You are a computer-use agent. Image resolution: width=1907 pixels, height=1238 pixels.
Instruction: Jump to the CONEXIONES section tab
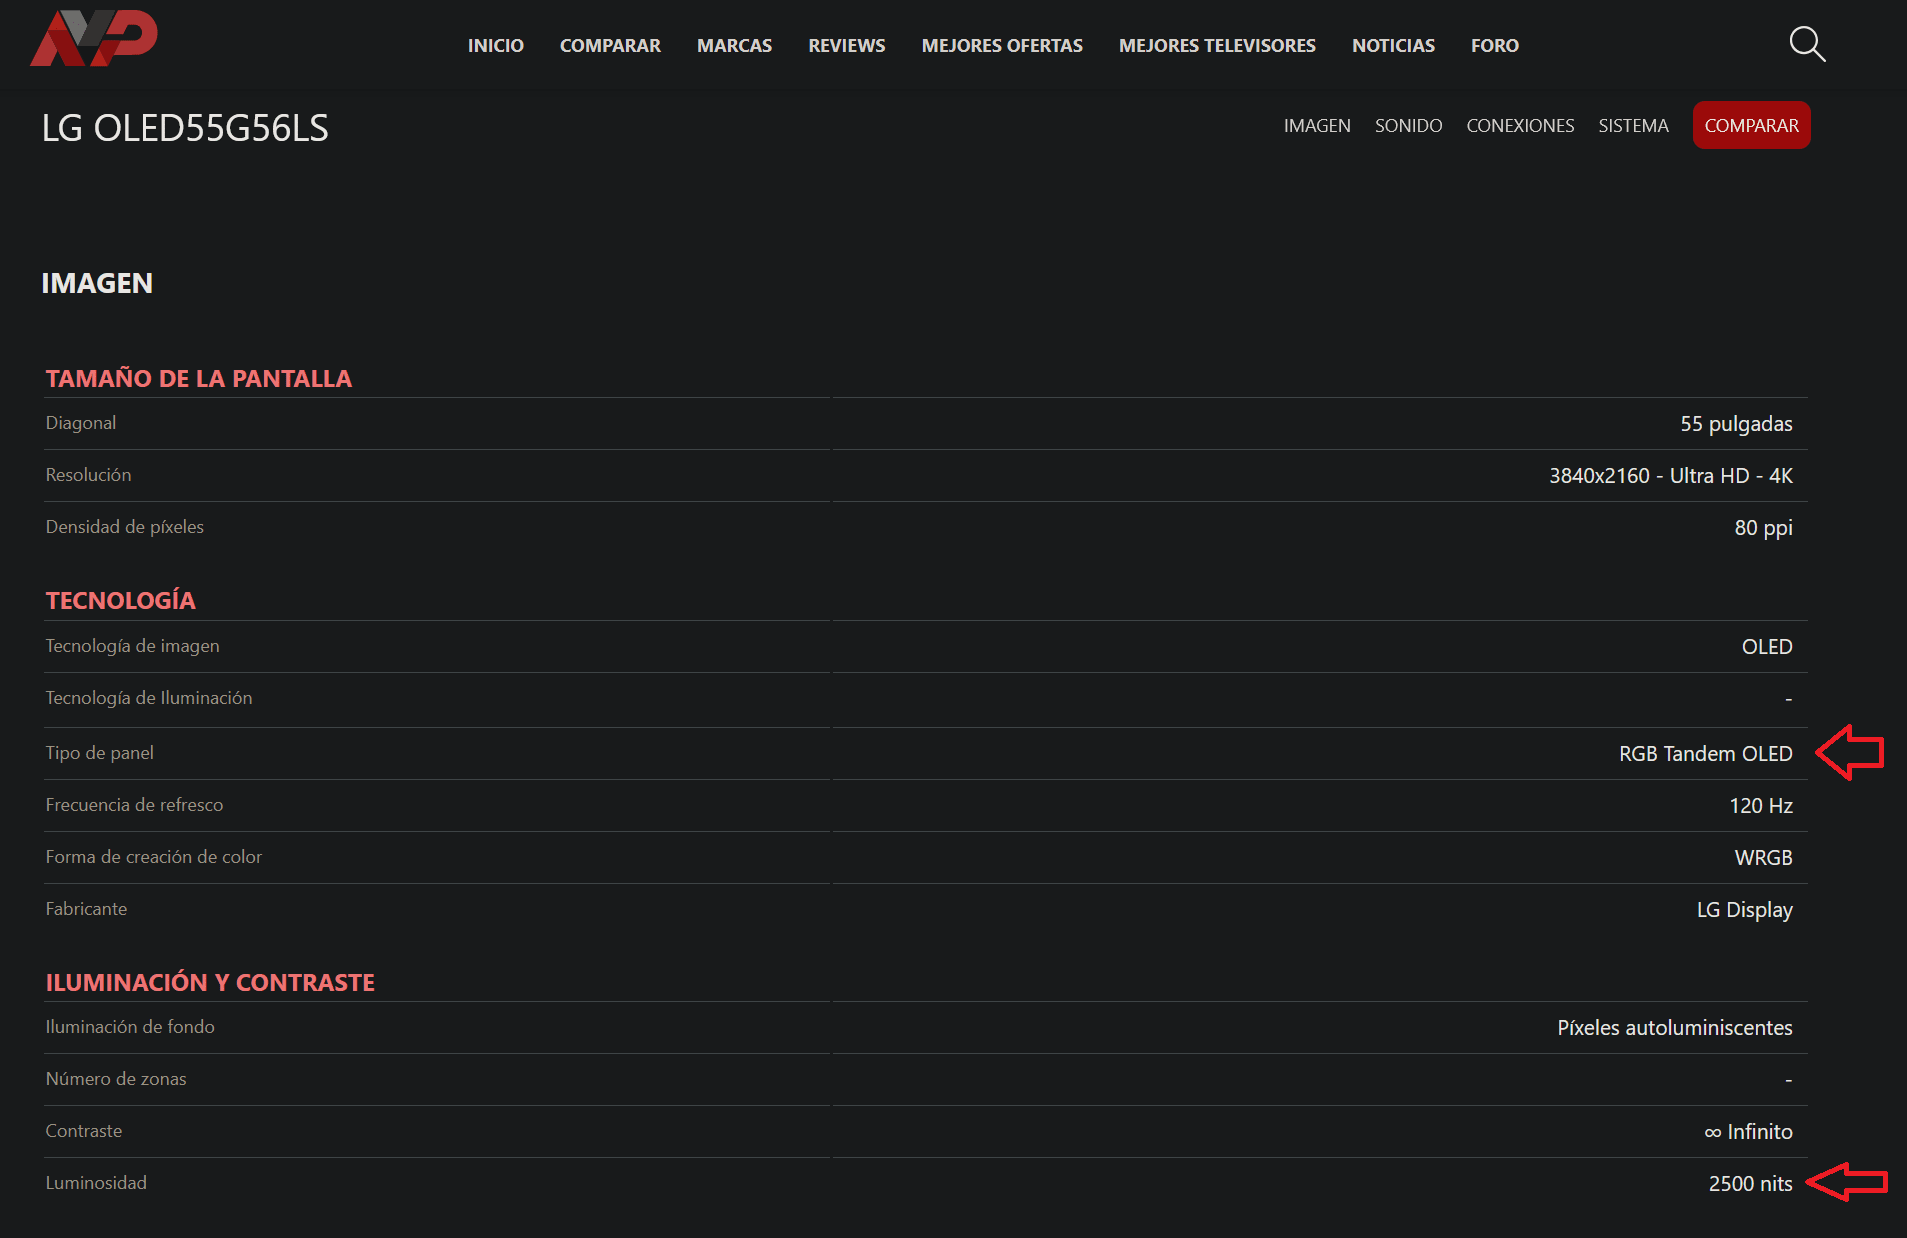tap(1520, 126)
